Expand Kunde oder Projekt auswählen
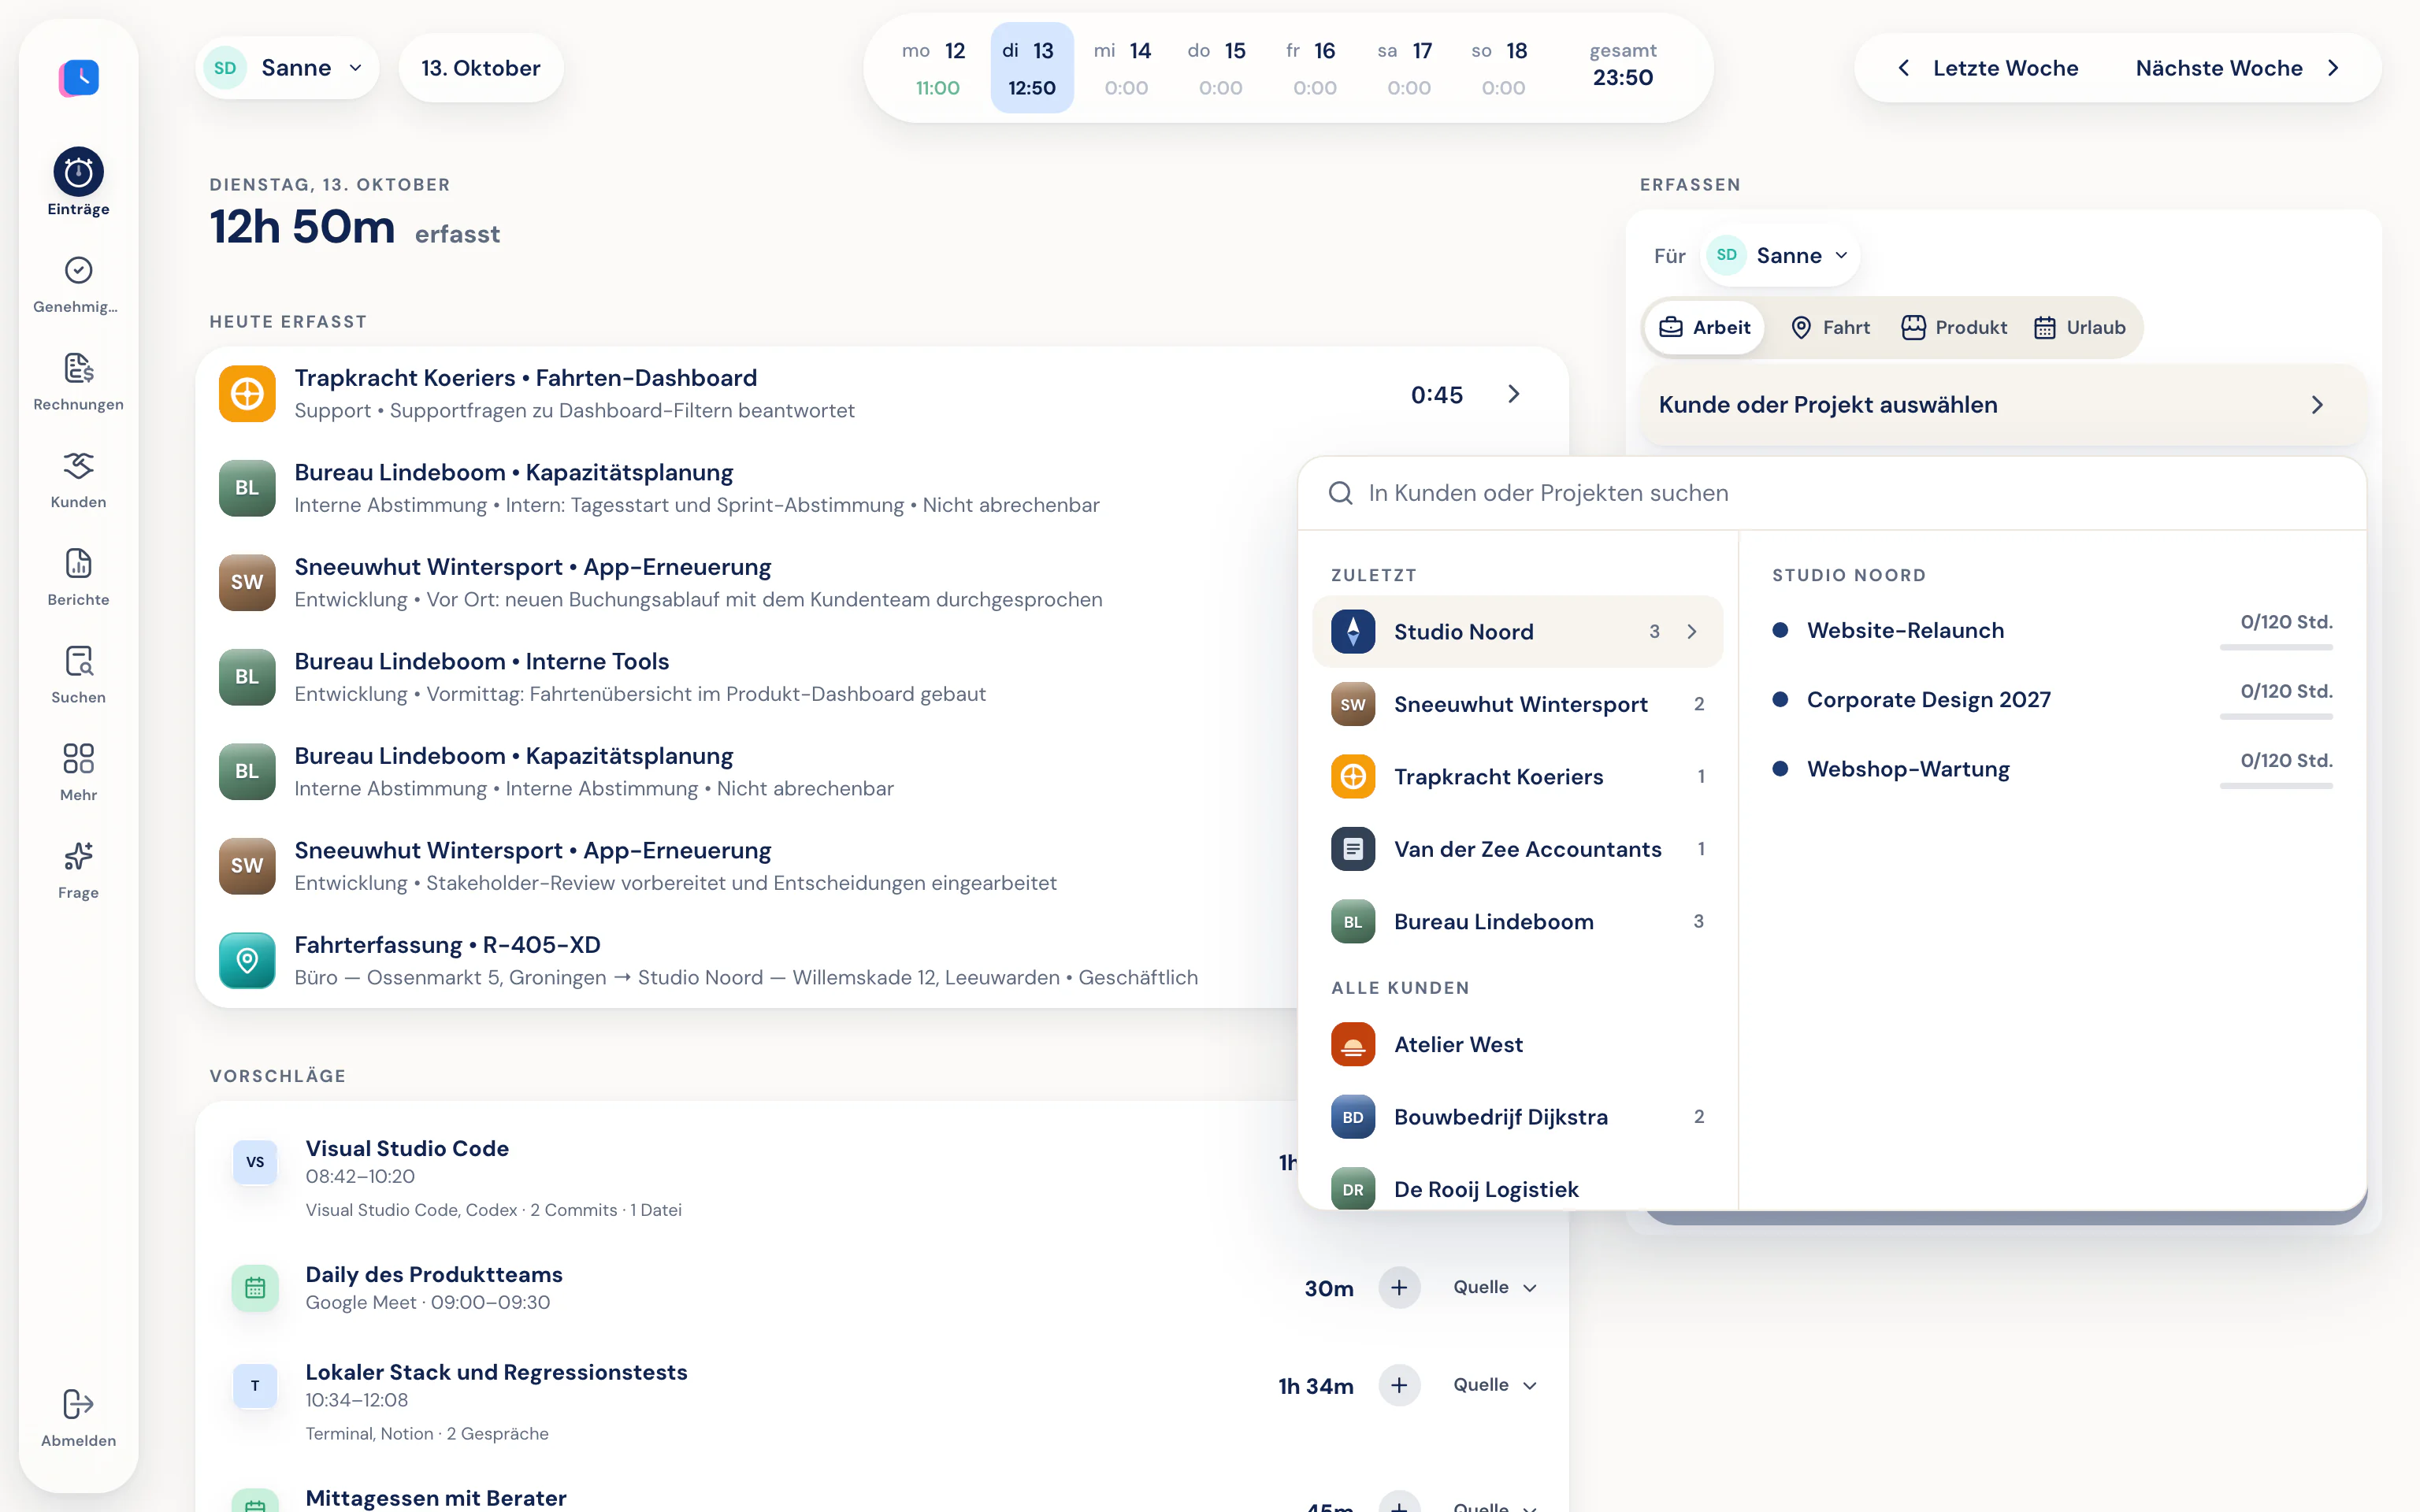Screen dimensions: 2420x1512 2003,405
